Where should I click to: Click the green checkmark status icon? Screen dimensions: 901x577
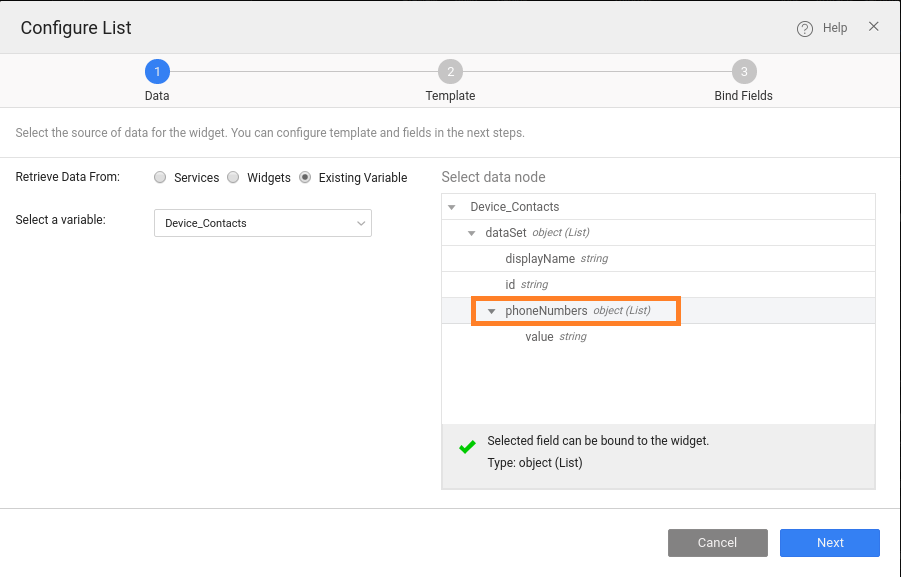[x=466, y=448]
